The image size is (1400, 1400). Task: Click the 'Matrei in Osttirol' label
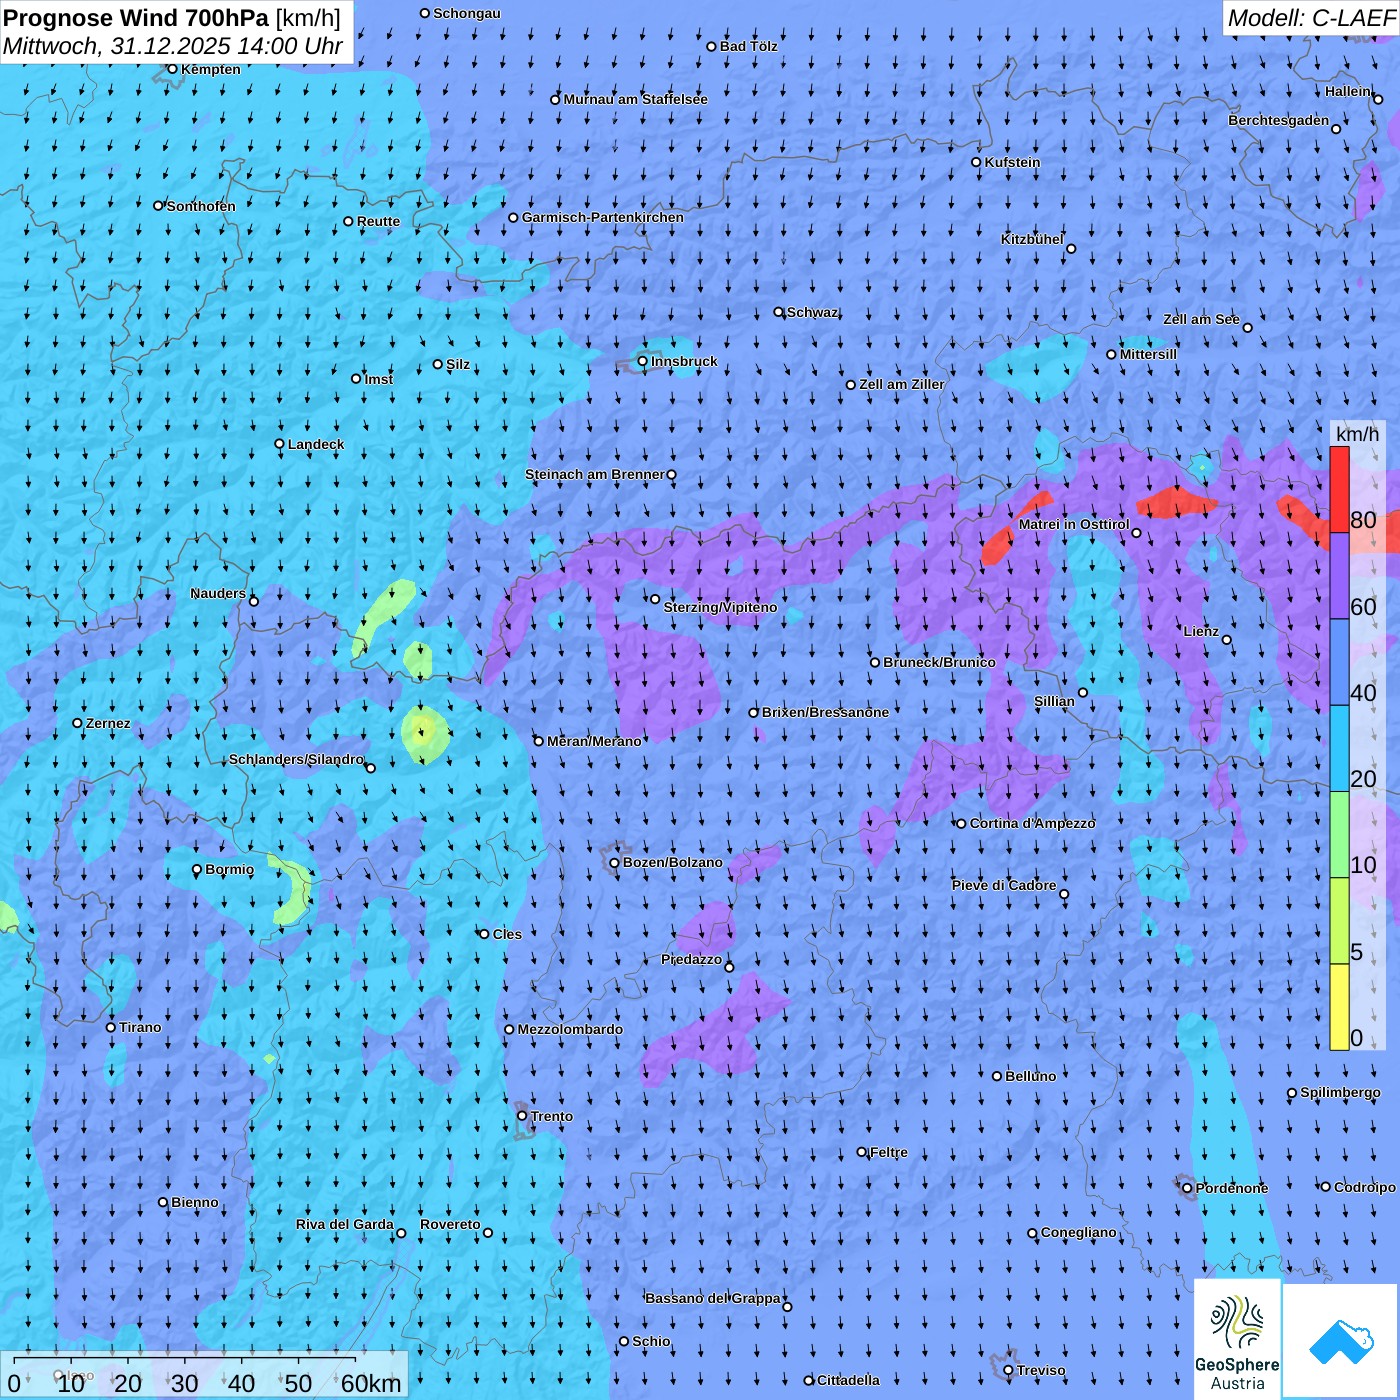pos(1074,524)
